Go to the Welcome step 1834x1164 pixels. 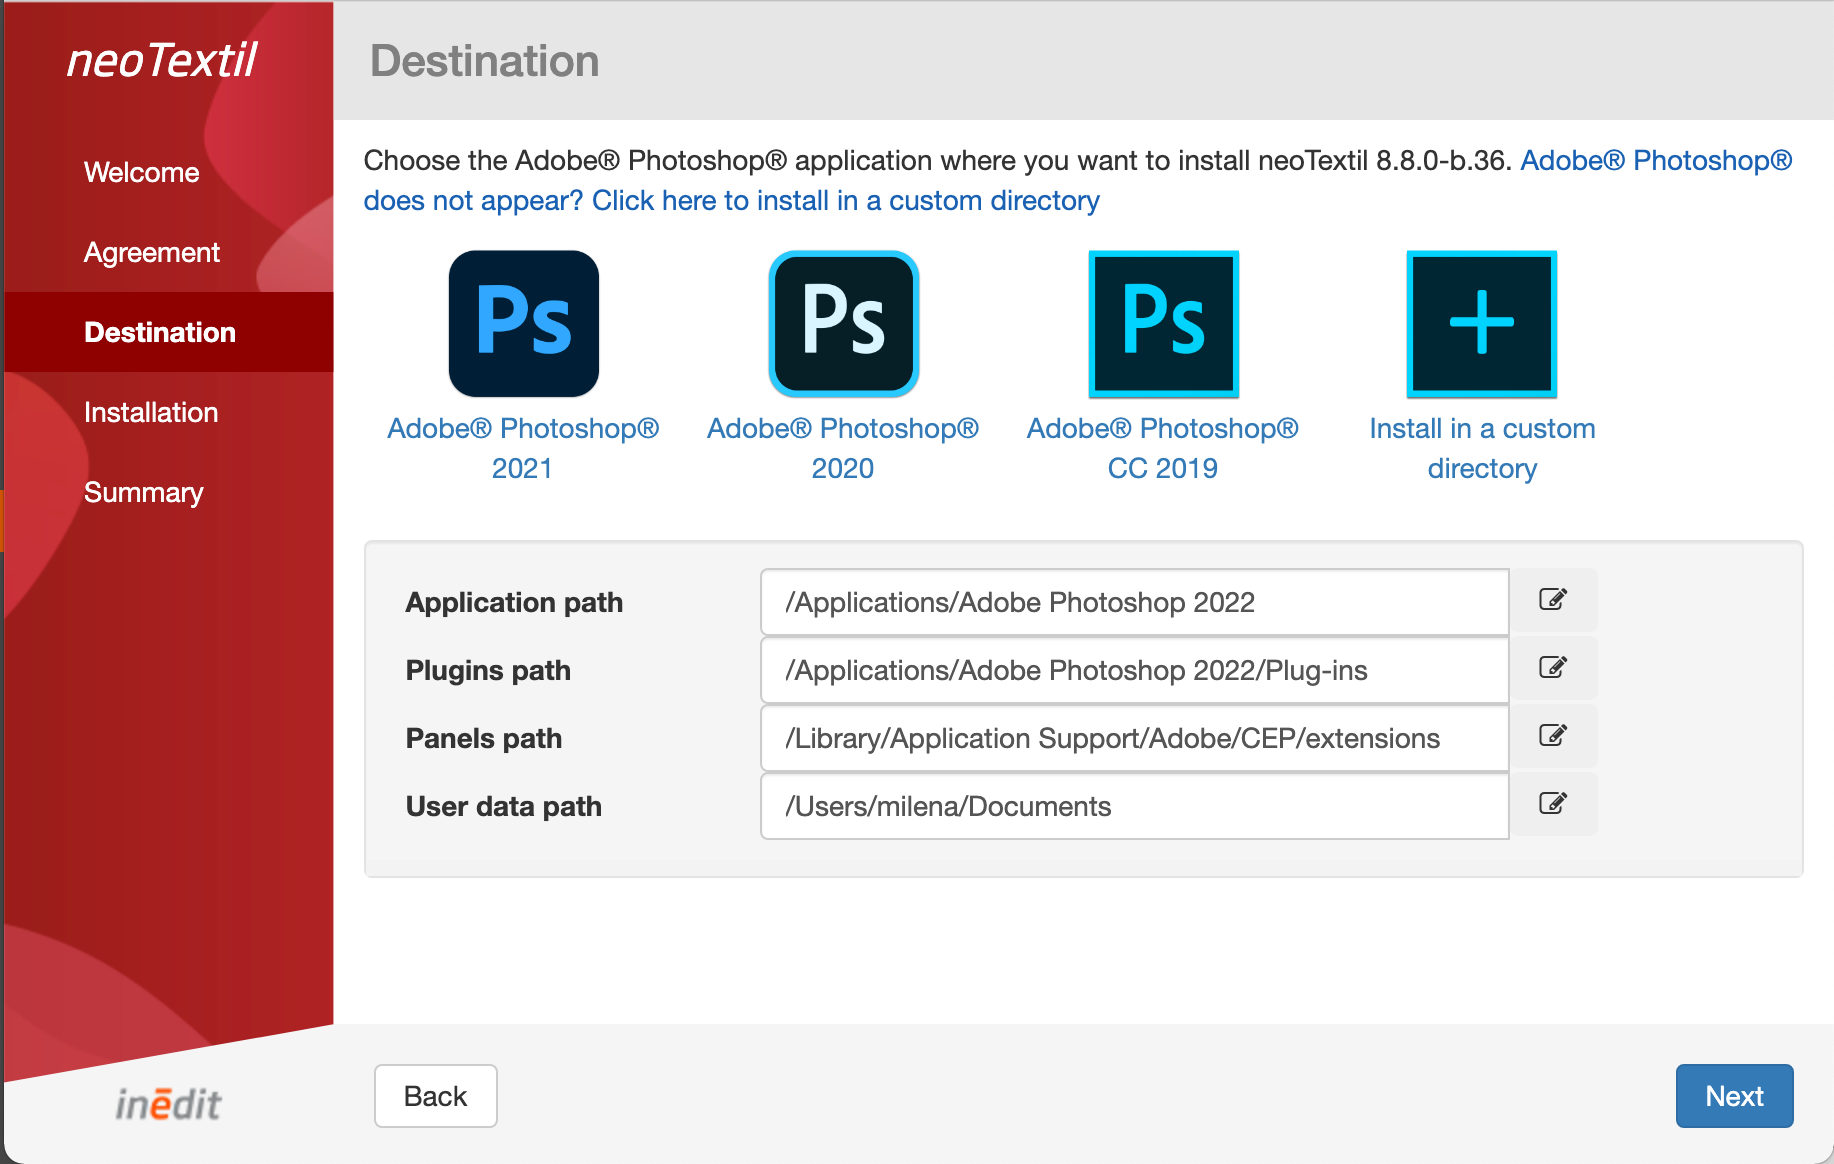pyautogui.click(x=142, y=172)
